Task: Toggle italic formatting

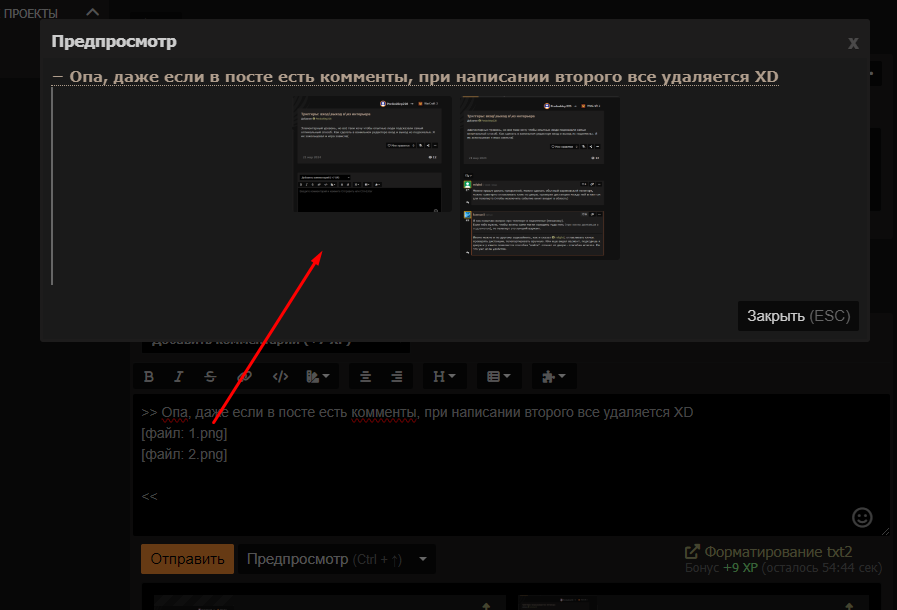Action: coord(179,377)
